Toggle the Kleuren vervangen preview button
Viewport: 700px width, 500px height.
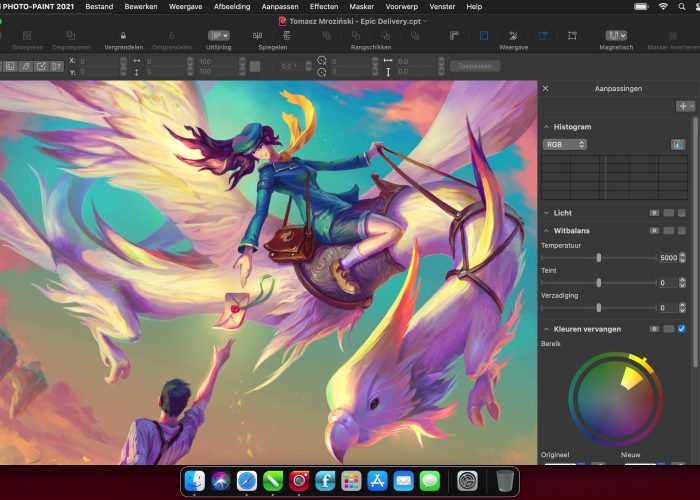668,329
